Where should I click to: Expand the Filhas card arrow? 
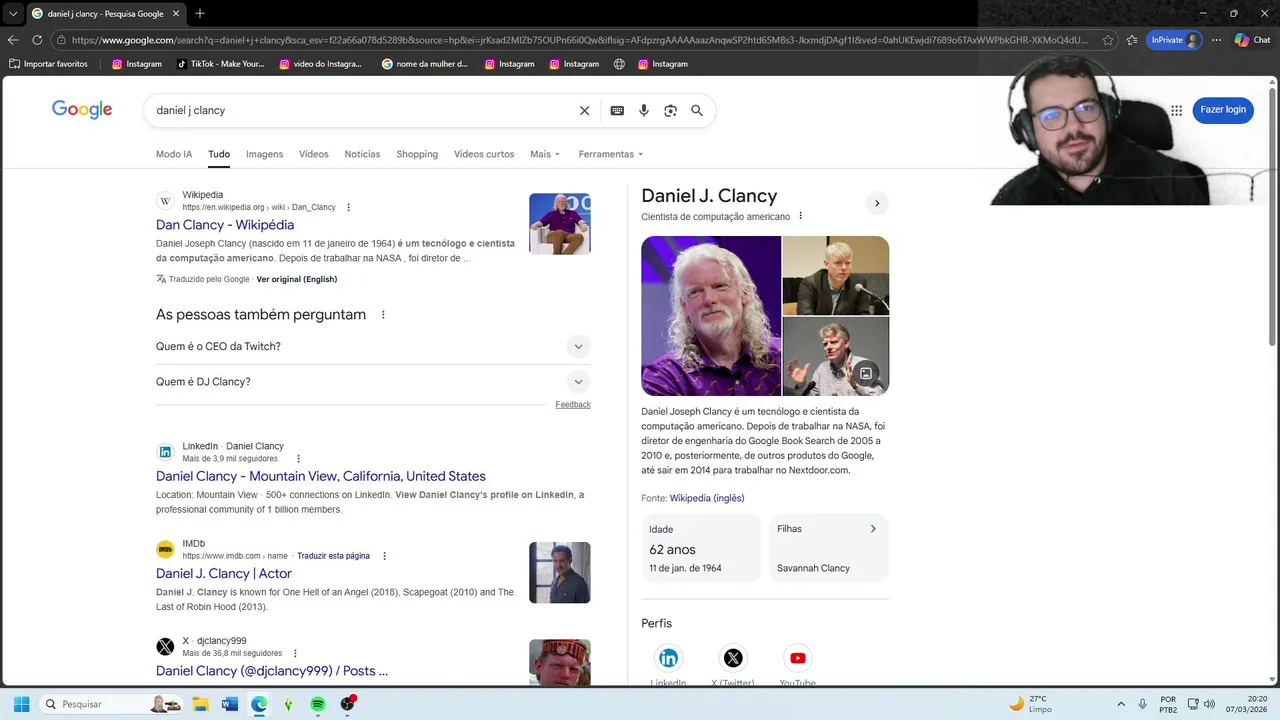pos(872,529)
